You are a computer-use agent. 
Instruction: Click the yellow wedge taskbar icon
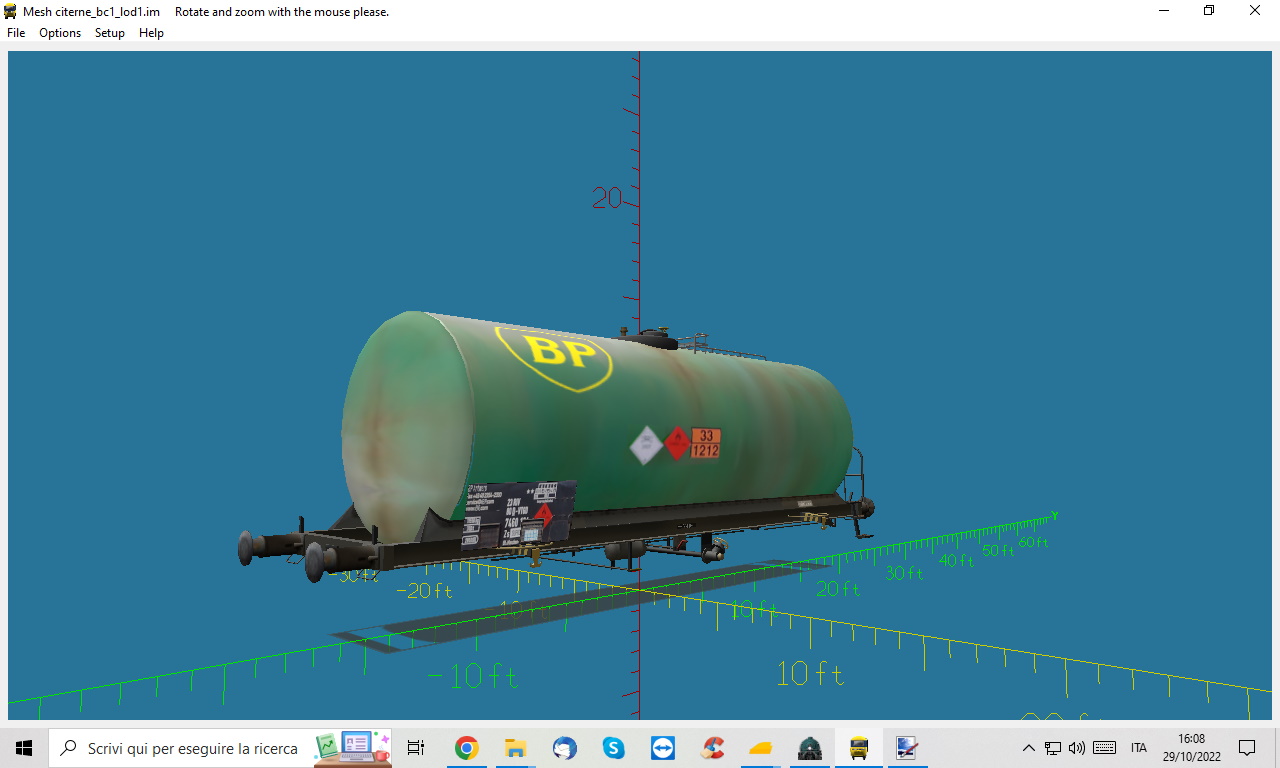click(x=761, y=748)
